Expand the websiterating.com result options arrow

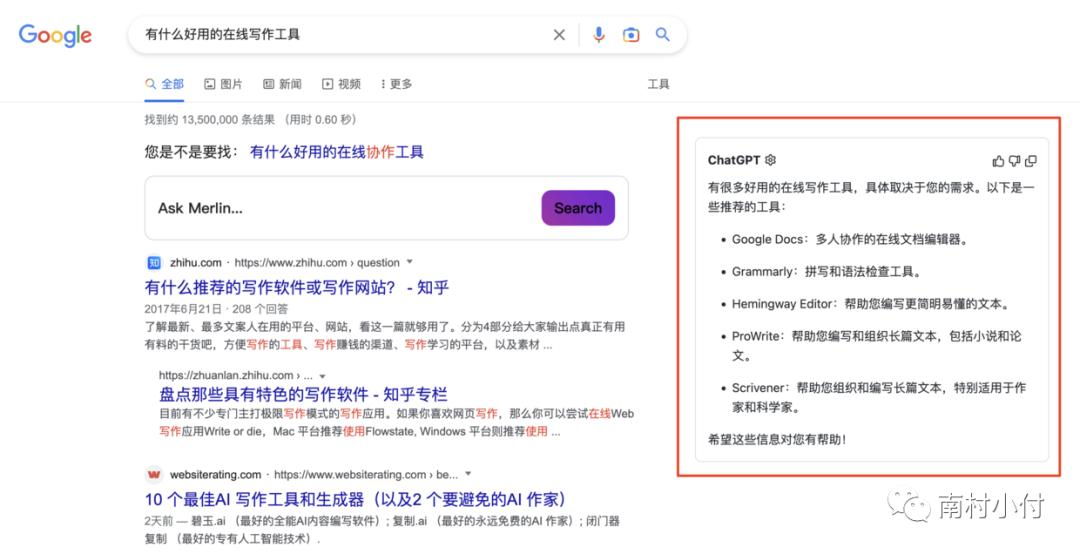click(468, 474)
